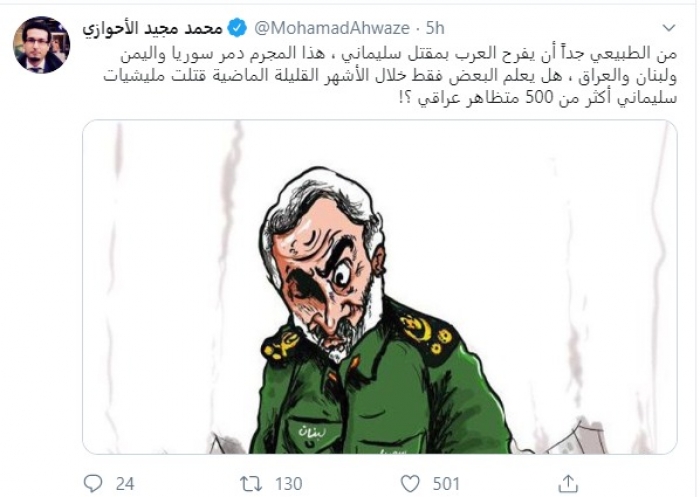Click the first line of tweet text

[399, 54]
